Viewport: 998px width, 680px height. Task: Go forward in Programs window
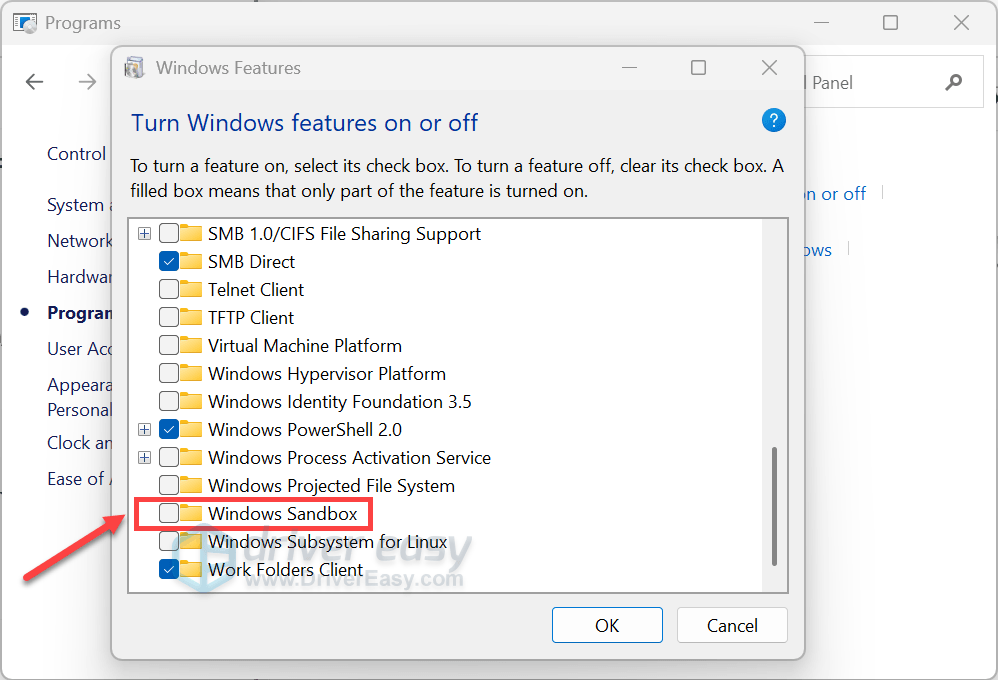pyautogui.click(x=87, y=81)
